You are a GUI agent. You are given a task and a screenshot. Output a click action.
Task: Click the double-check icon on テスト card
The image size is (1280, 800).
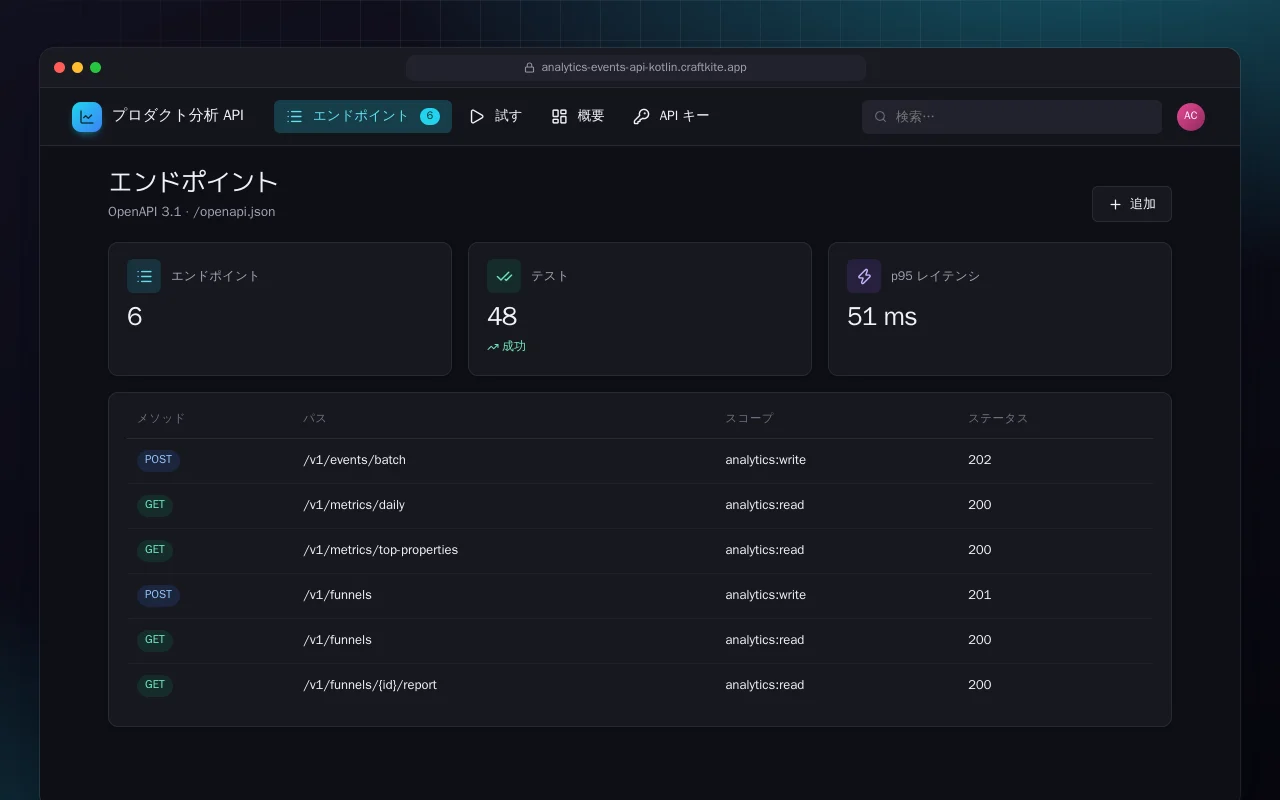coord(504,276)
